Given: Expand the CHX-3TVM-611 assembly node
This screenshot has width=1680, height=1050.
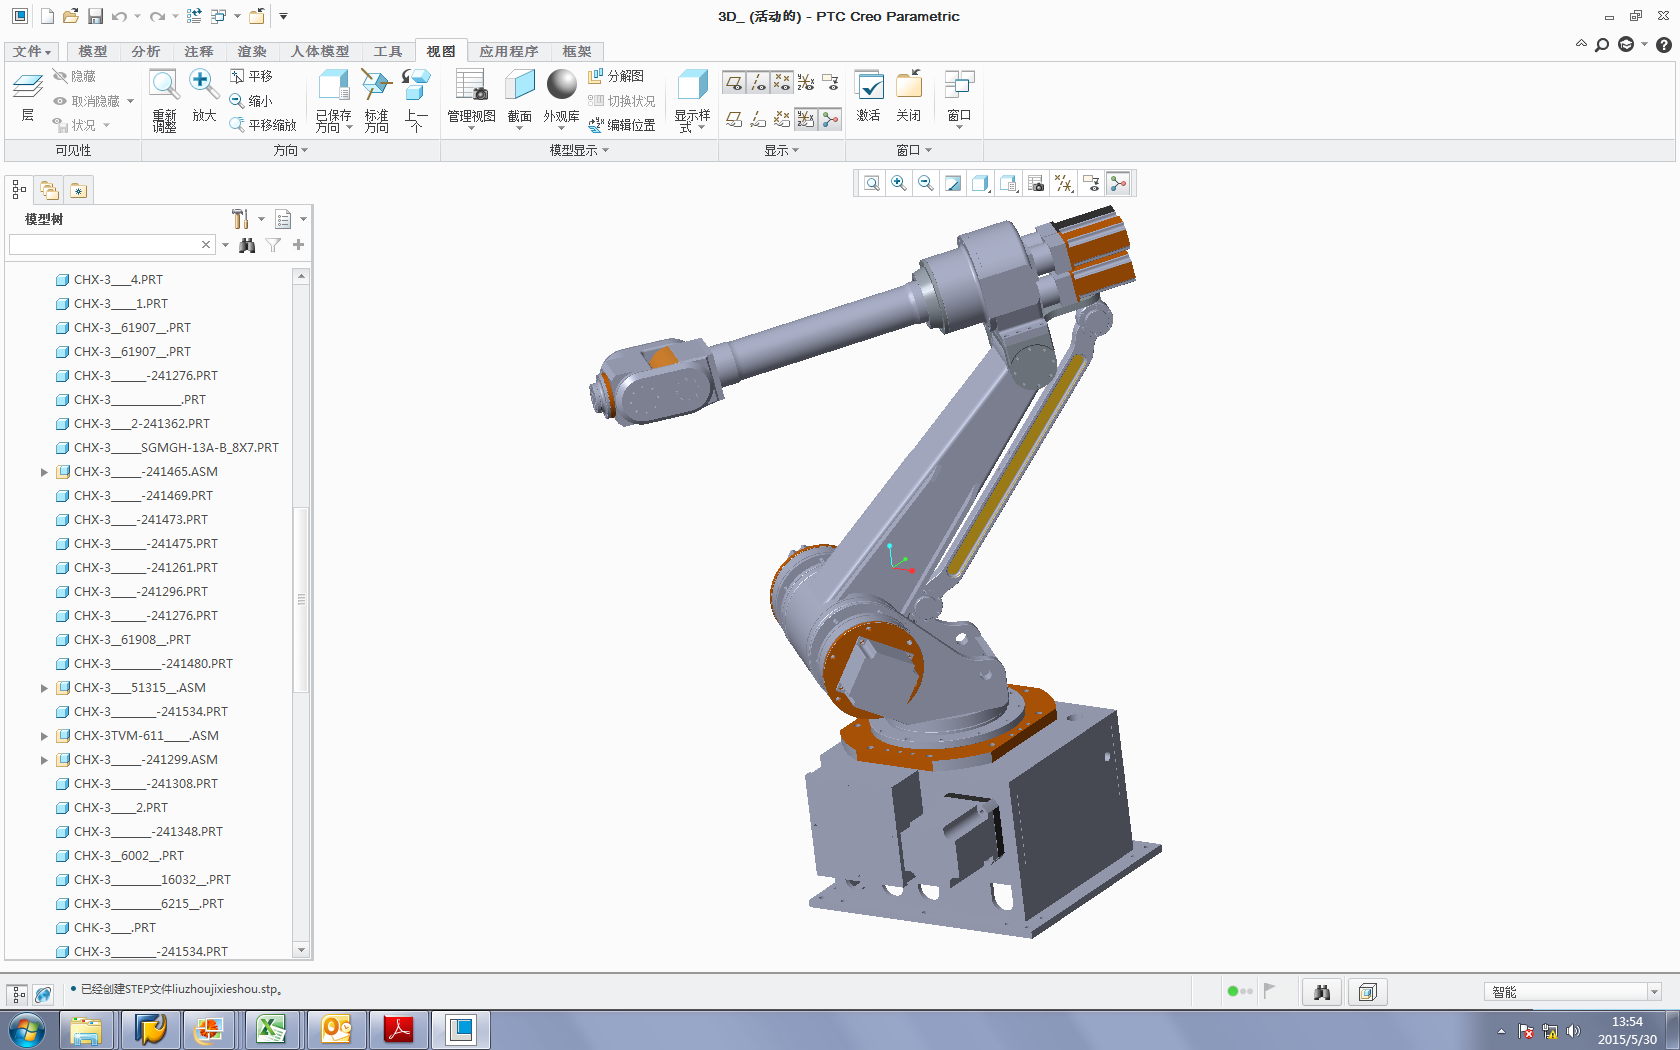Looking at the screenshot, I should point(44,736).
